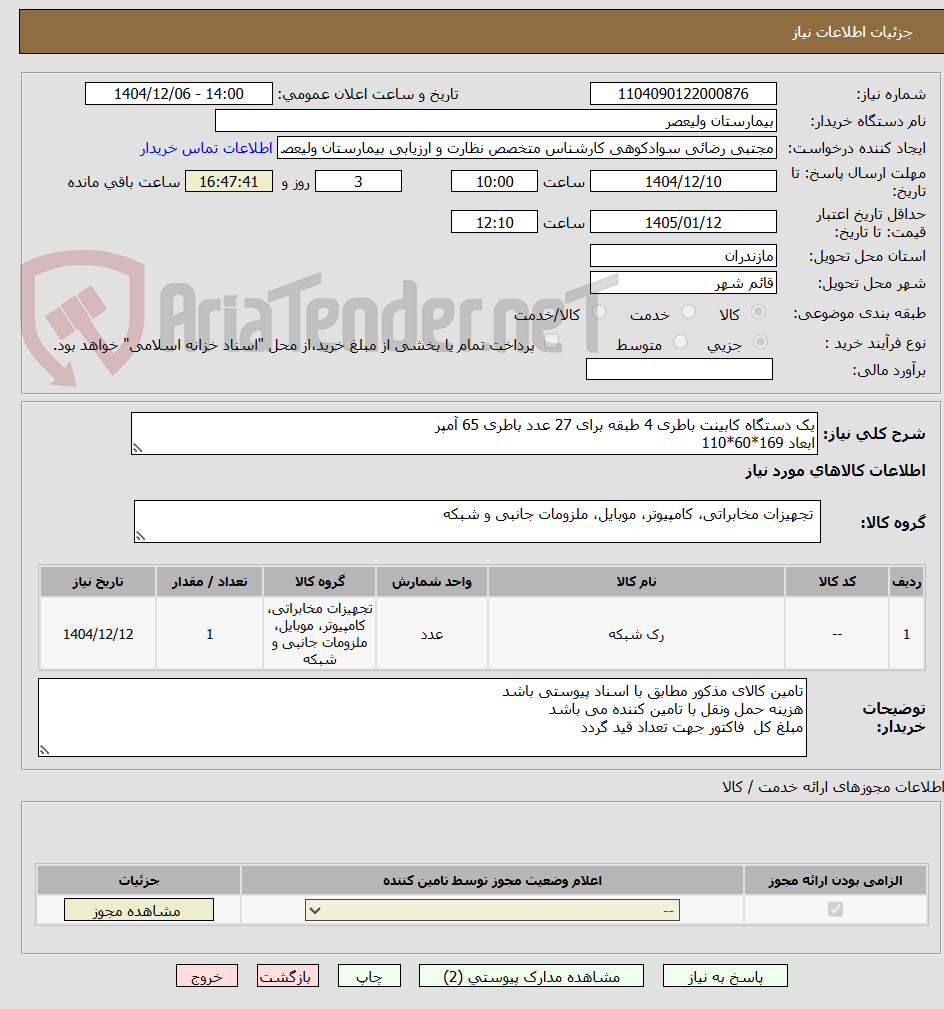
Task: Click the remaining days field showing 3
Action: pyautogui.click(x=358, y=181)
